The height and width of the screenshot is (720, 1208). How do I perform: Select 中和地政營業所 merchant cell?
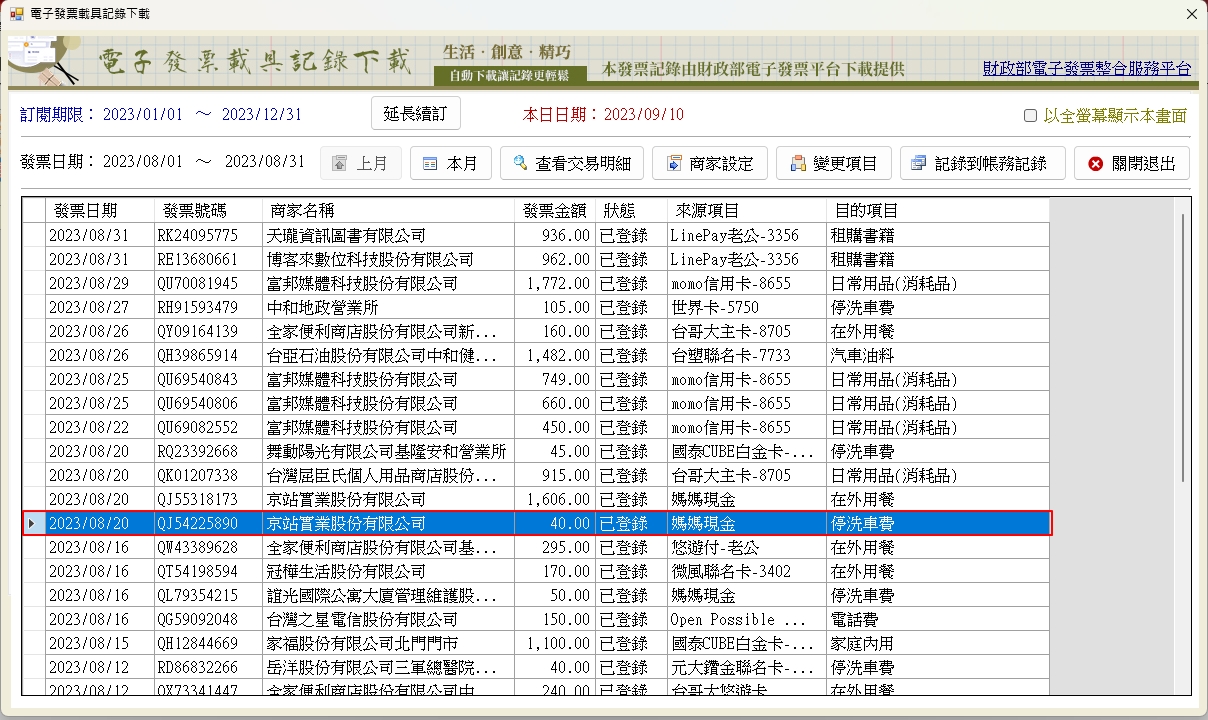pos(388,308)
